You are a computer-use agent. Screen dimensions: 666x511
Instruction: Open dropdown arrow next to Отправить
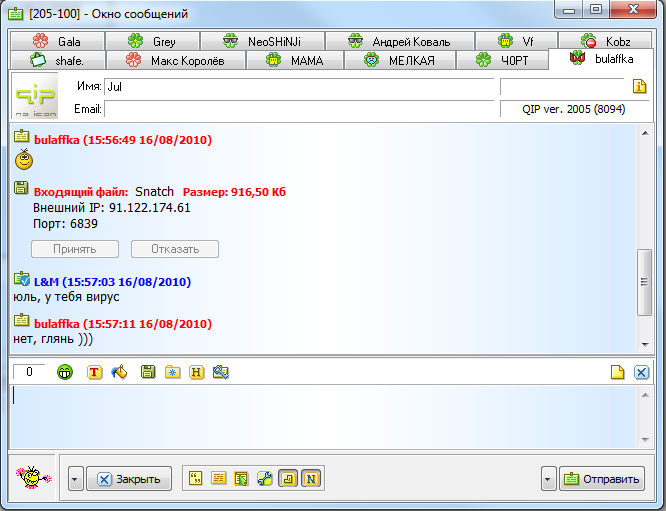pyautogui.click(x=548, y=479)
